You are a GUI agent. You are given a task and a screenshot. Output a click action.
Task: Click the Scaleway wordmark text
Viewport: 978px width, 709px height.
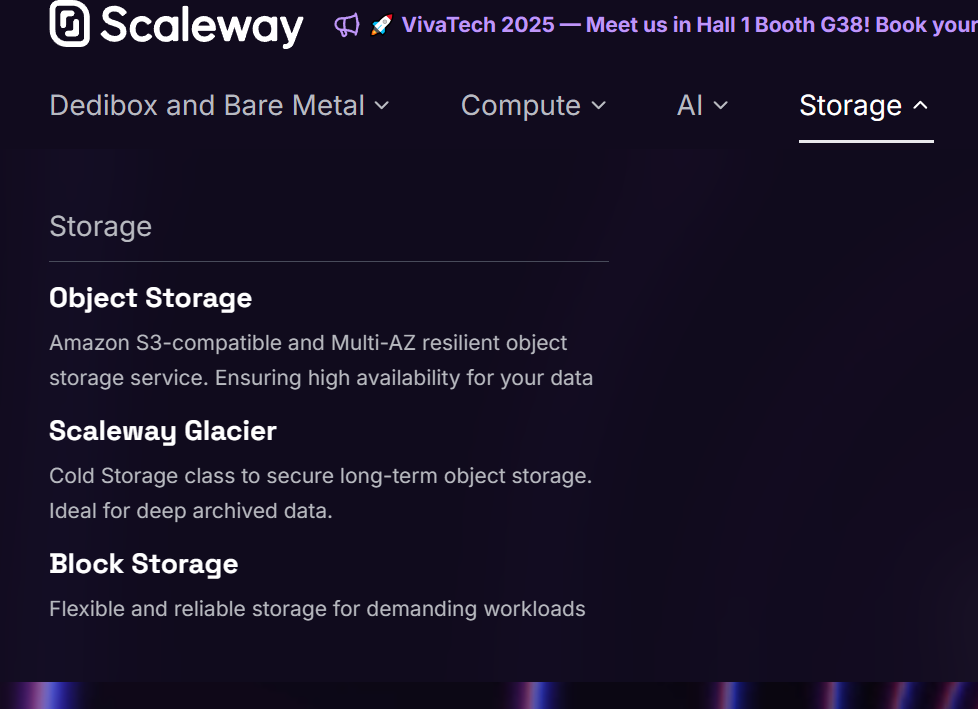pyautogui.click(x=201, y=26)
